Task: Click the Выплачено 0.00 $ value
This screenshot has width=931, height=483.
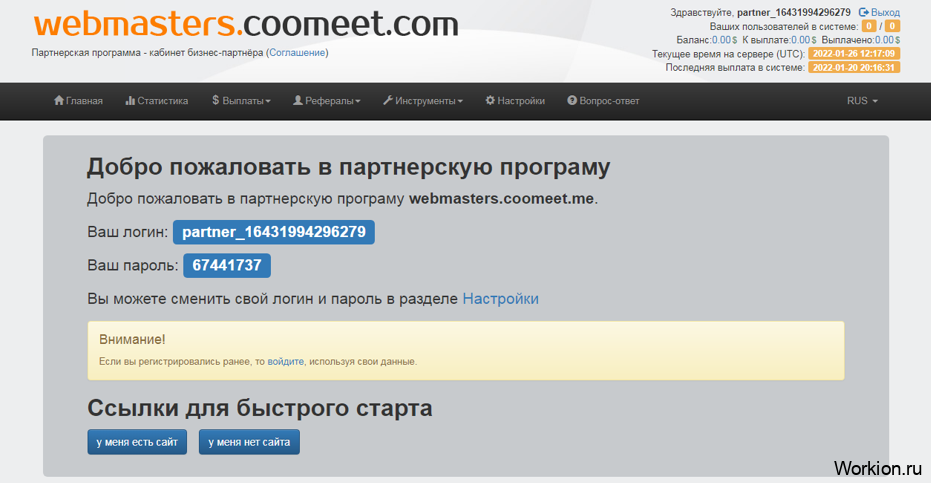Action: coord(888,40)
